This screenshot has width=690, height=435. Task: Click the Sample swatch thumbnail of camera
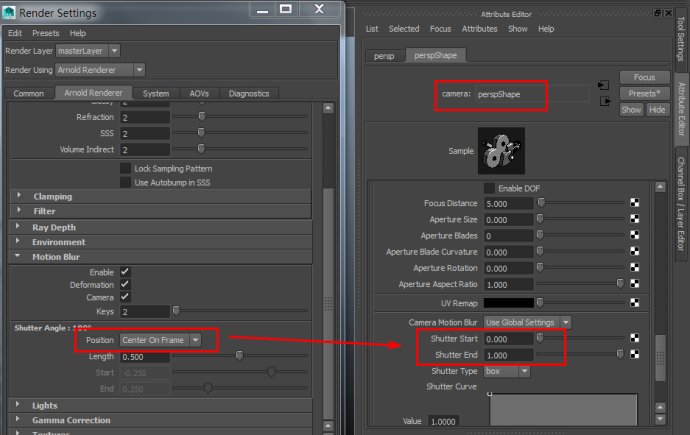point(501,151)
